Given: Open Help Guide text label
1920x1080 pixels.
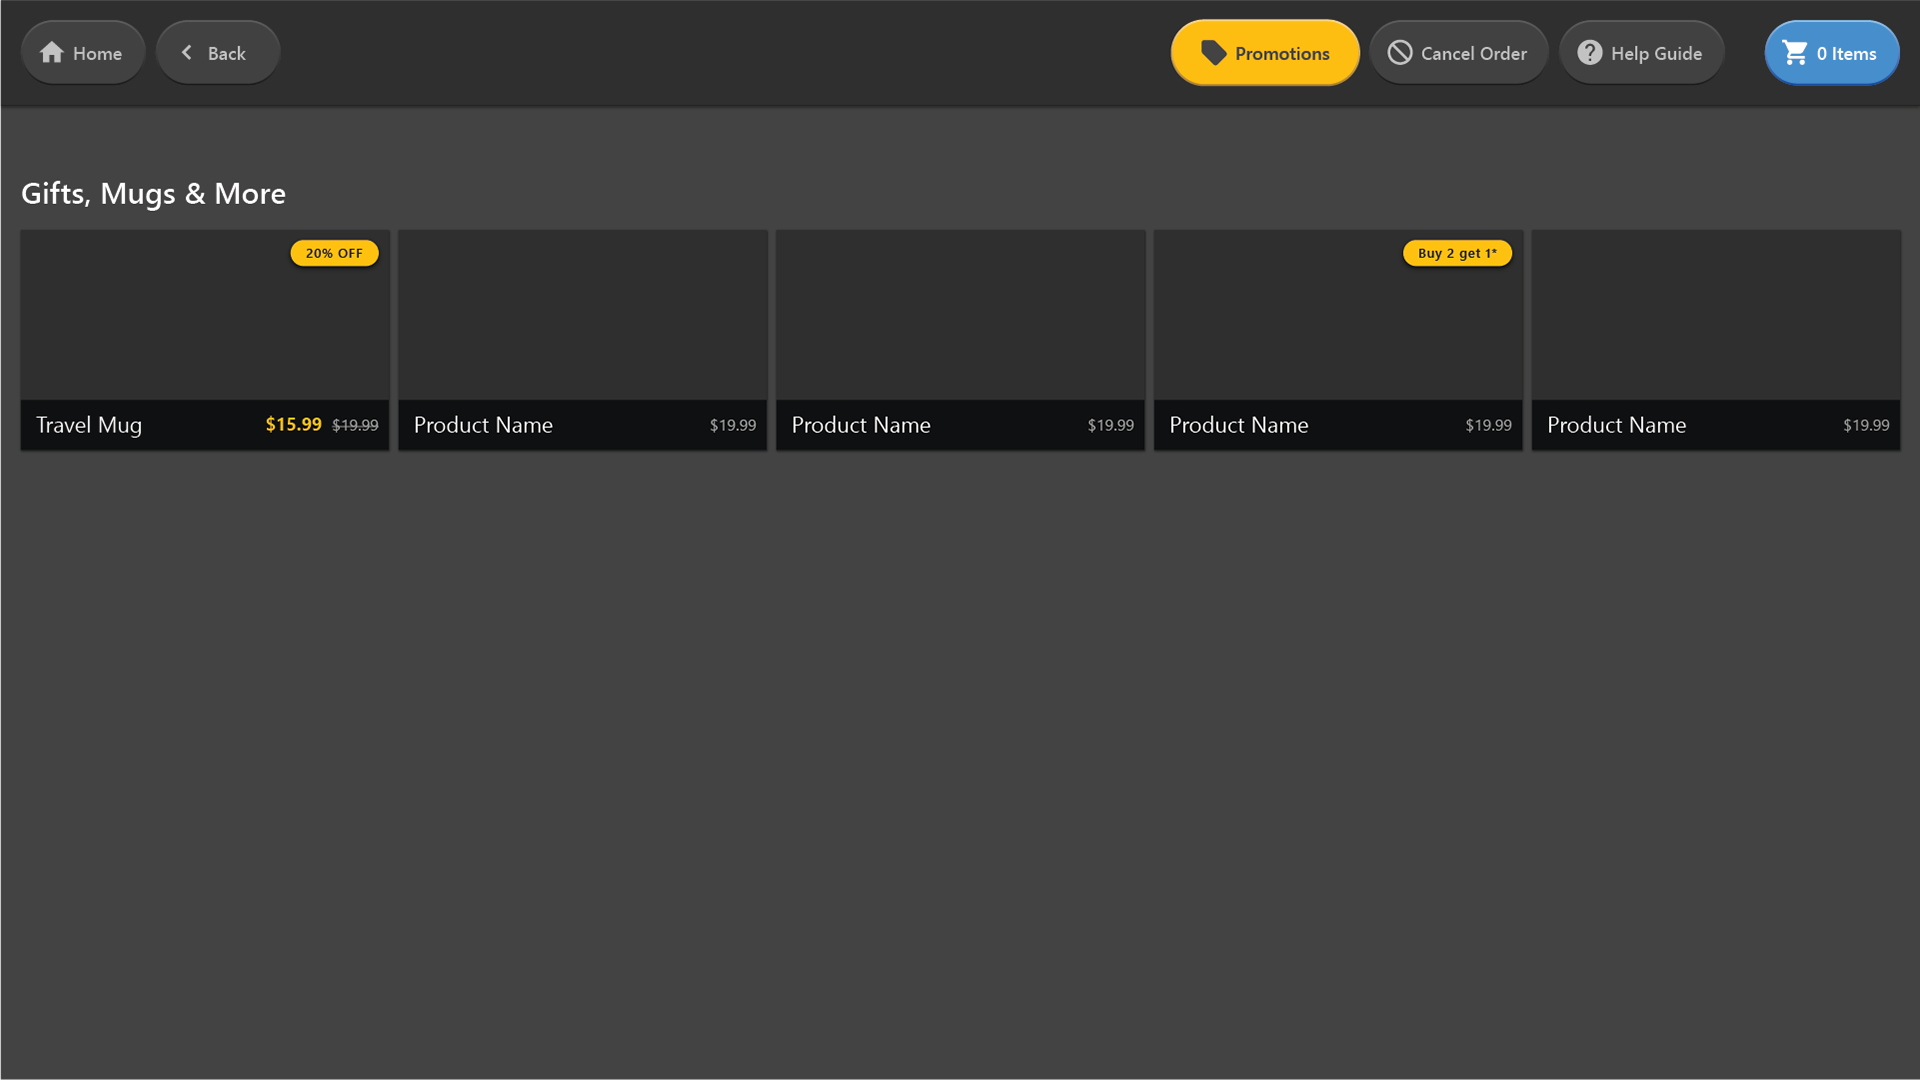Looking at the screenshot, I should pyautogui.click(x=1656, y=54).
